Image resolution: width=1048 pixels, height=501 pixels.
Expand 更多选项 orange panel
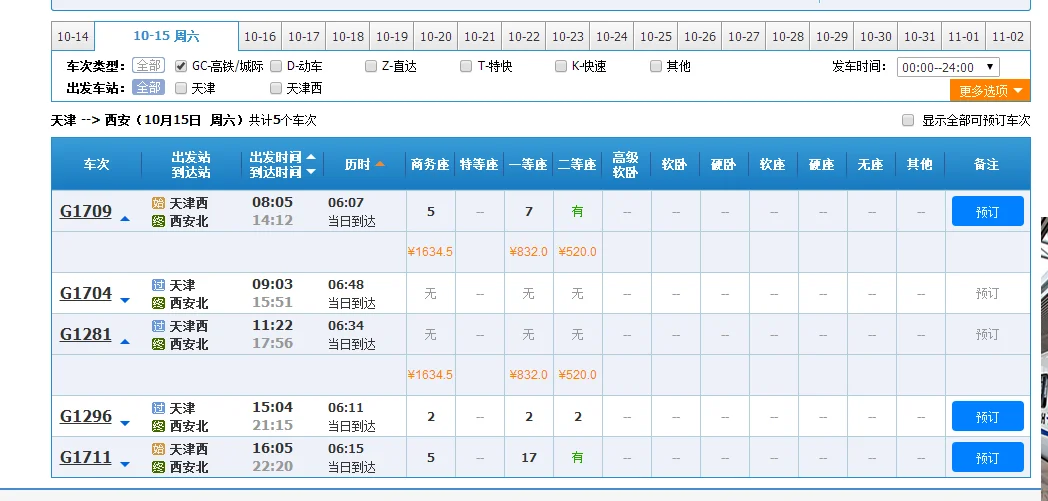990,90
